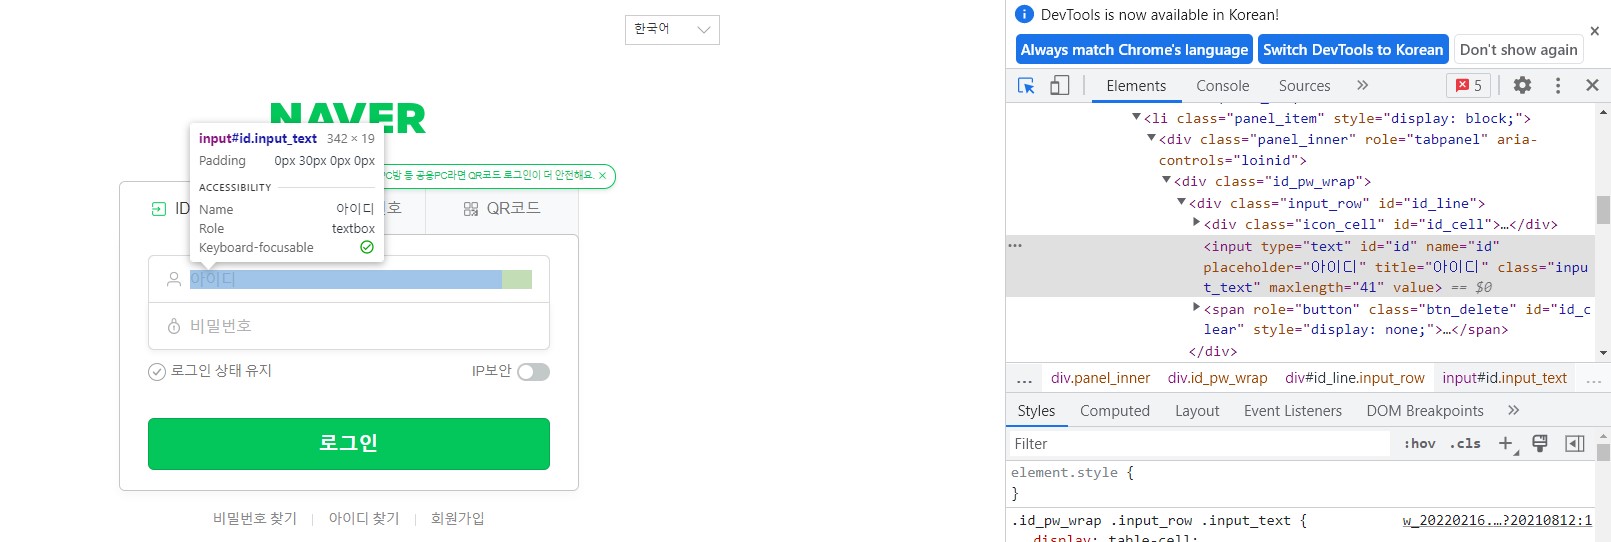Viewport: 1611px width, 542px height.
Task: Activate the DevTools inspect element picker
Action: click(1026, 86)
